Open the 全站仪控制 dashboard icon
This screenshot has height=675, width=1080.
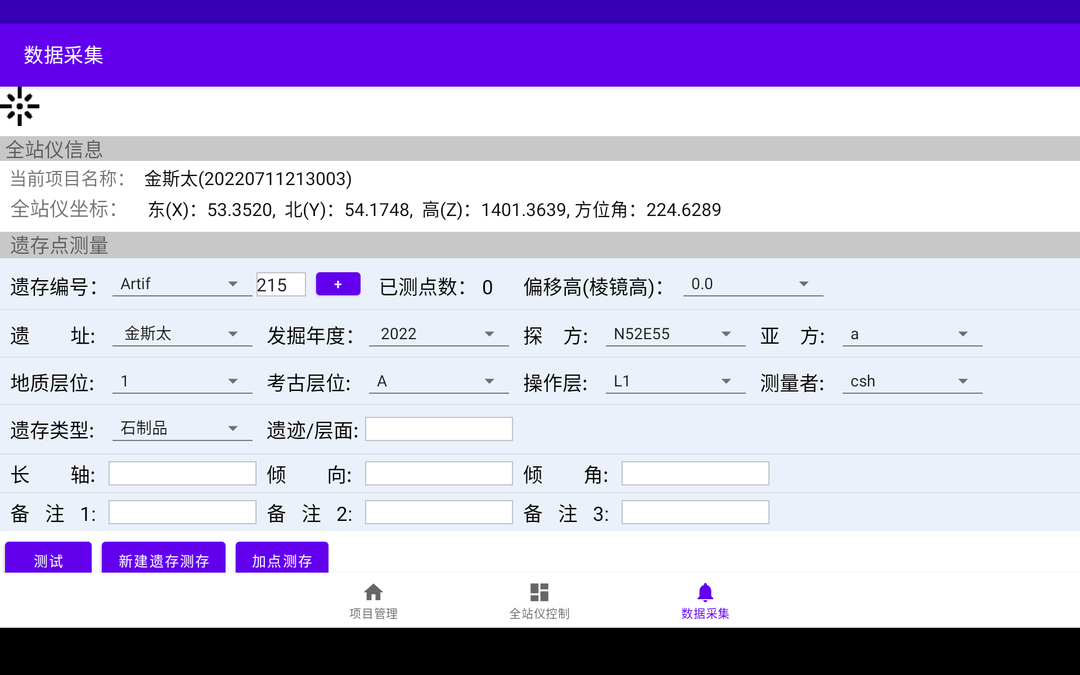539,592
